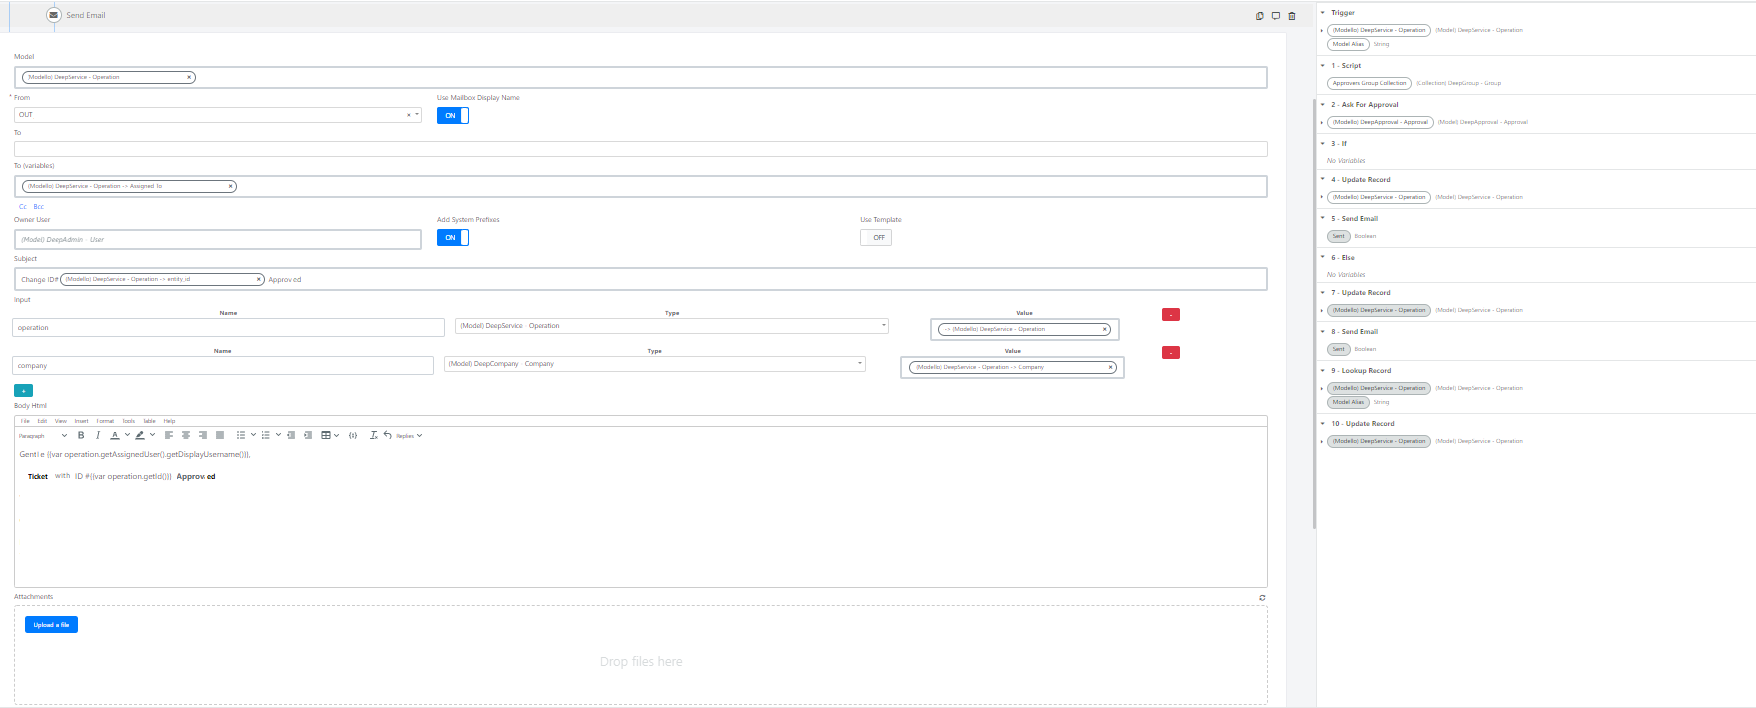
Task: Open bullet list style options arrow
Action: click(x=253, y=435)
